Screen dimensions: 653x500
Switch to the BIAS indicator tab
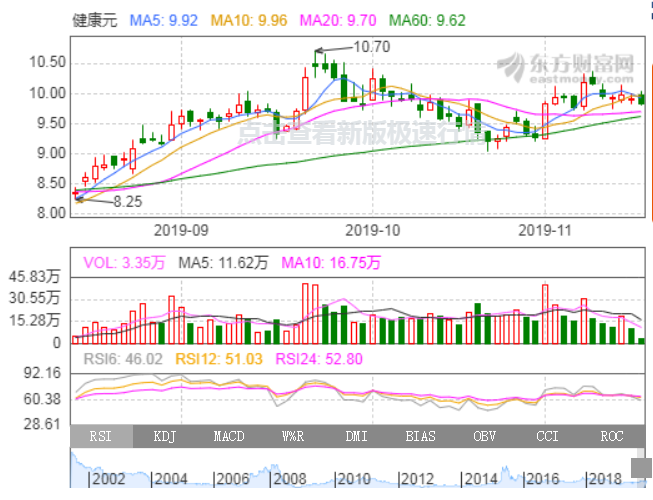tap(420, 437)
